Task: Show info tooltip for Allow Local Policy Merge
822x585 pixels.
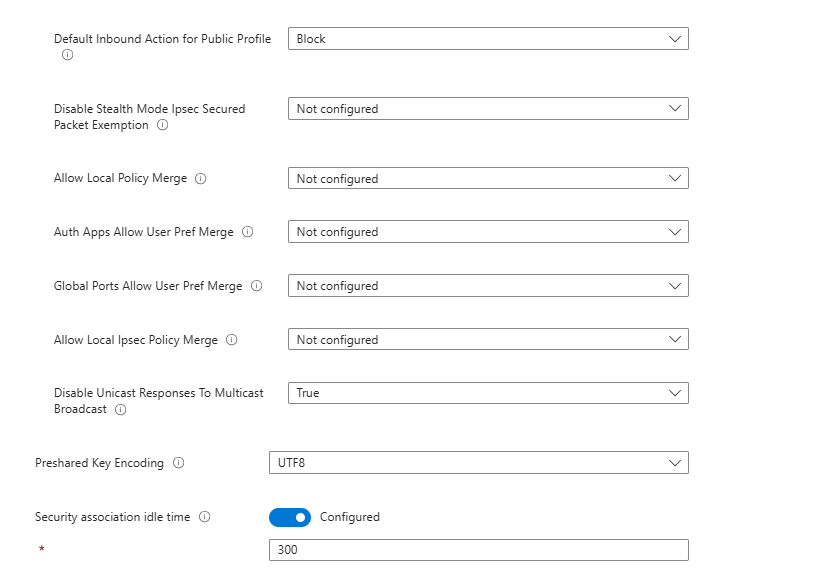Action: coord(200,179)
